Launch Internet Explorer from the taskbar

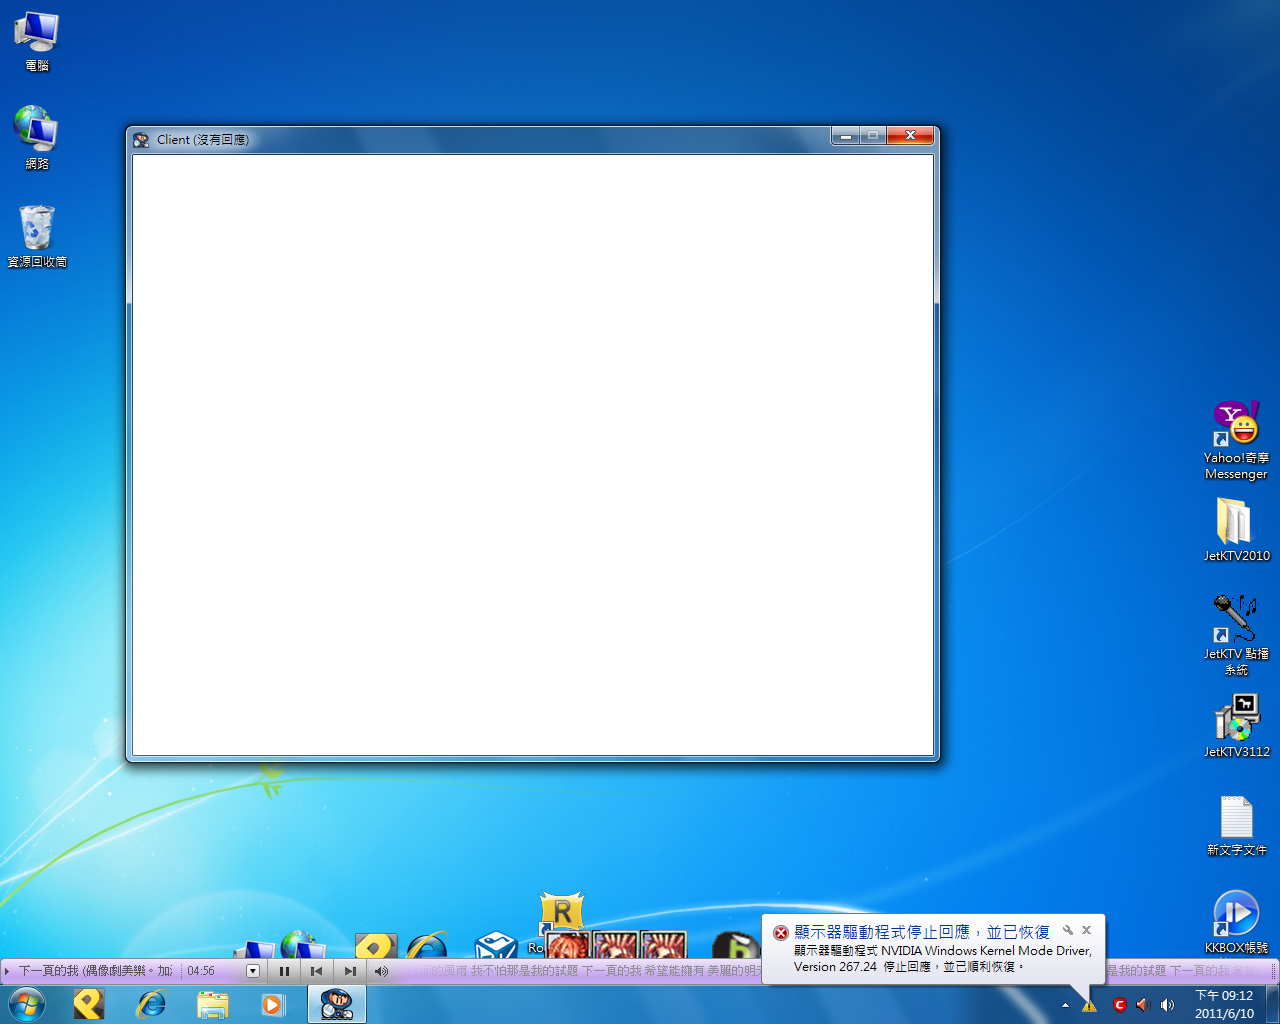click(151, 1004)
